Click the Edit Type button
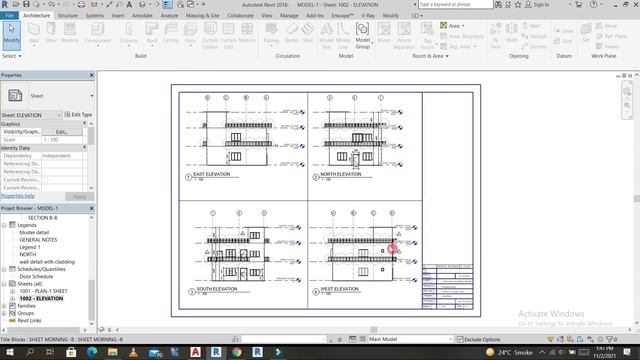 coord(78,115)
